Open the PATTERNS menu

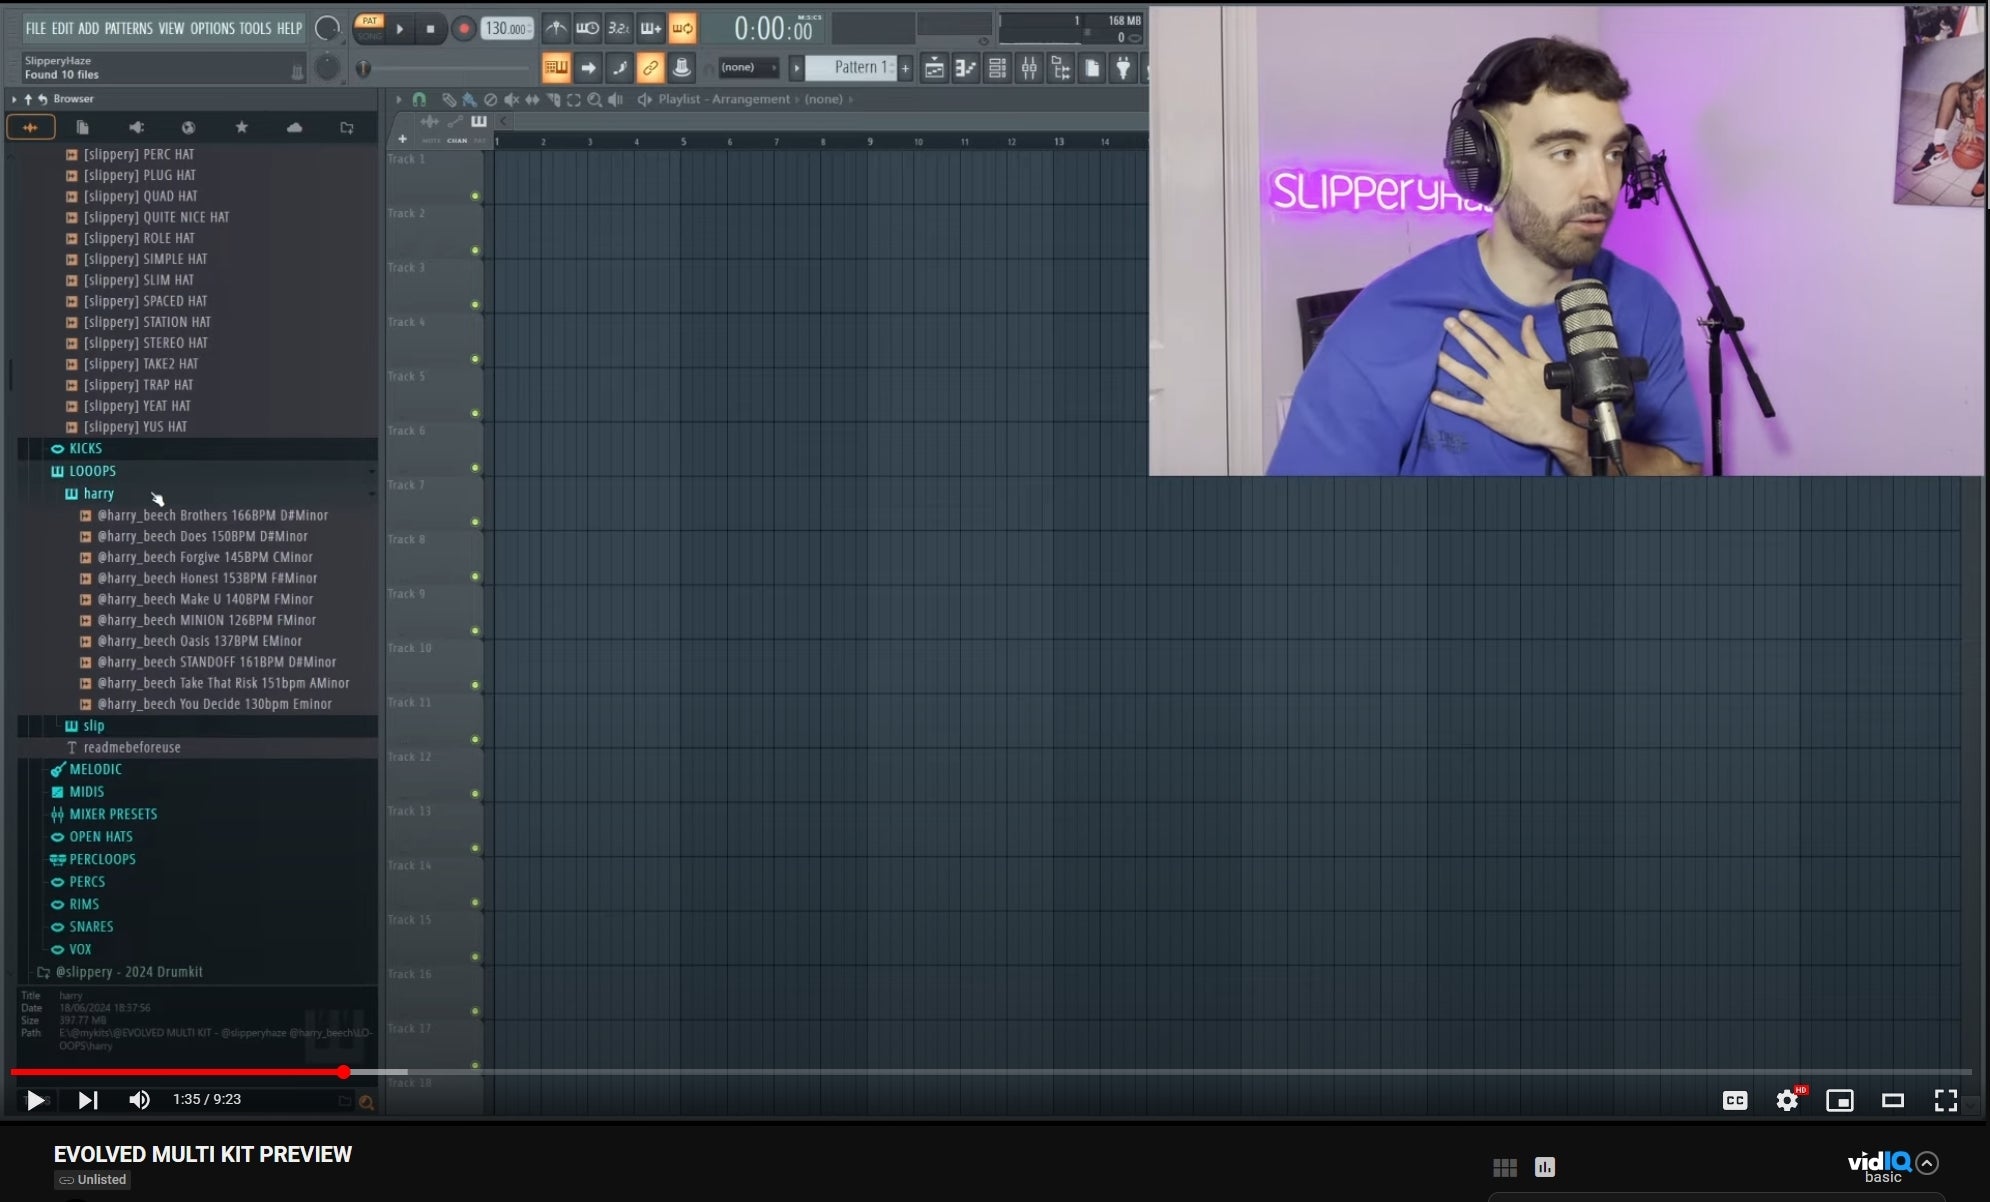(x=128, y=28)
